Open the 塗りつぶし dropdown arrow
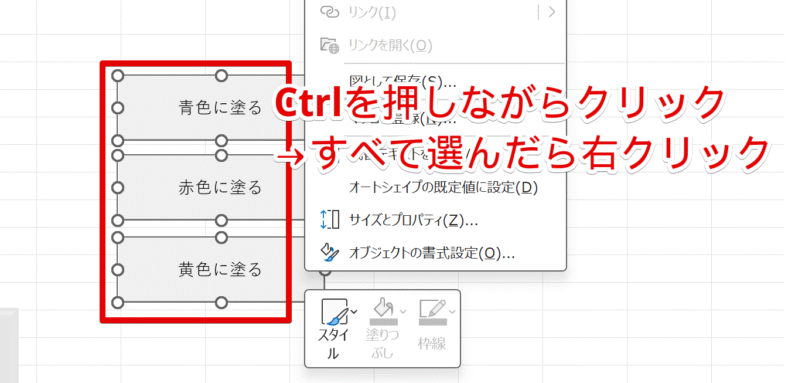Screen dimensions: 812x383 tap(403, 312)
